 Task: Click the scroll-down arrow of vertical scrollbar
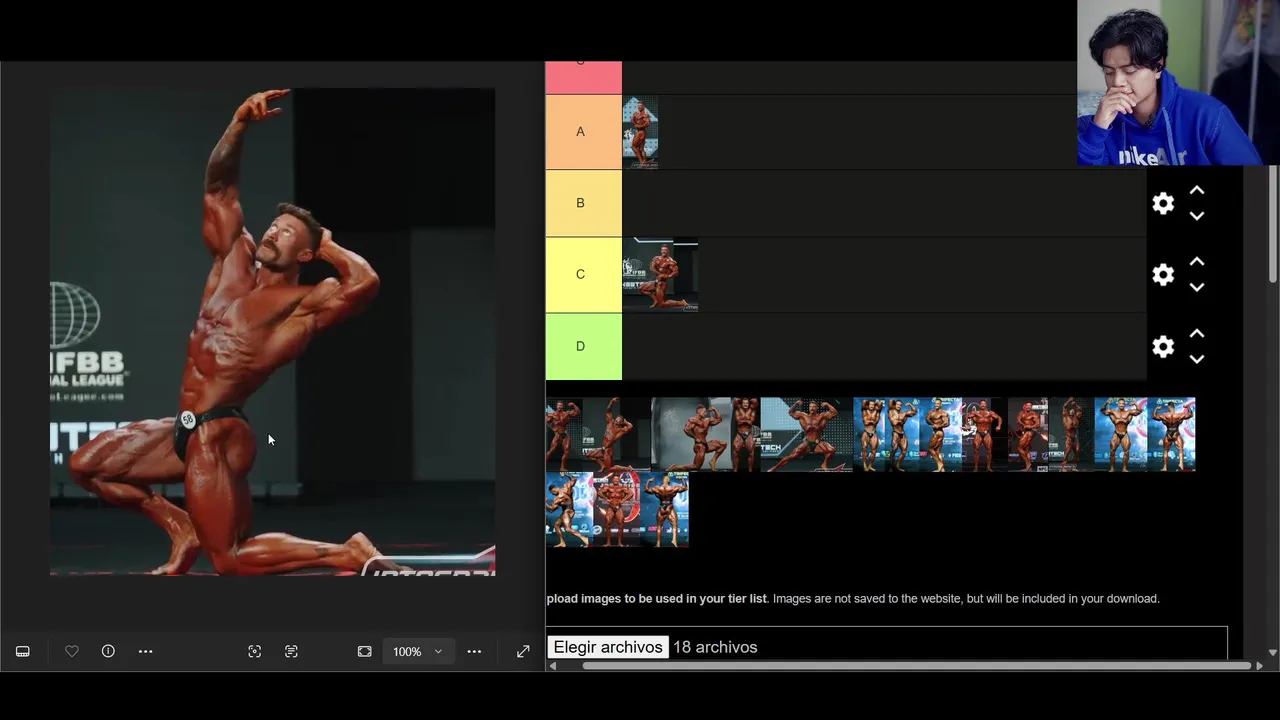pyautogui.click(x=1272, y=652)
